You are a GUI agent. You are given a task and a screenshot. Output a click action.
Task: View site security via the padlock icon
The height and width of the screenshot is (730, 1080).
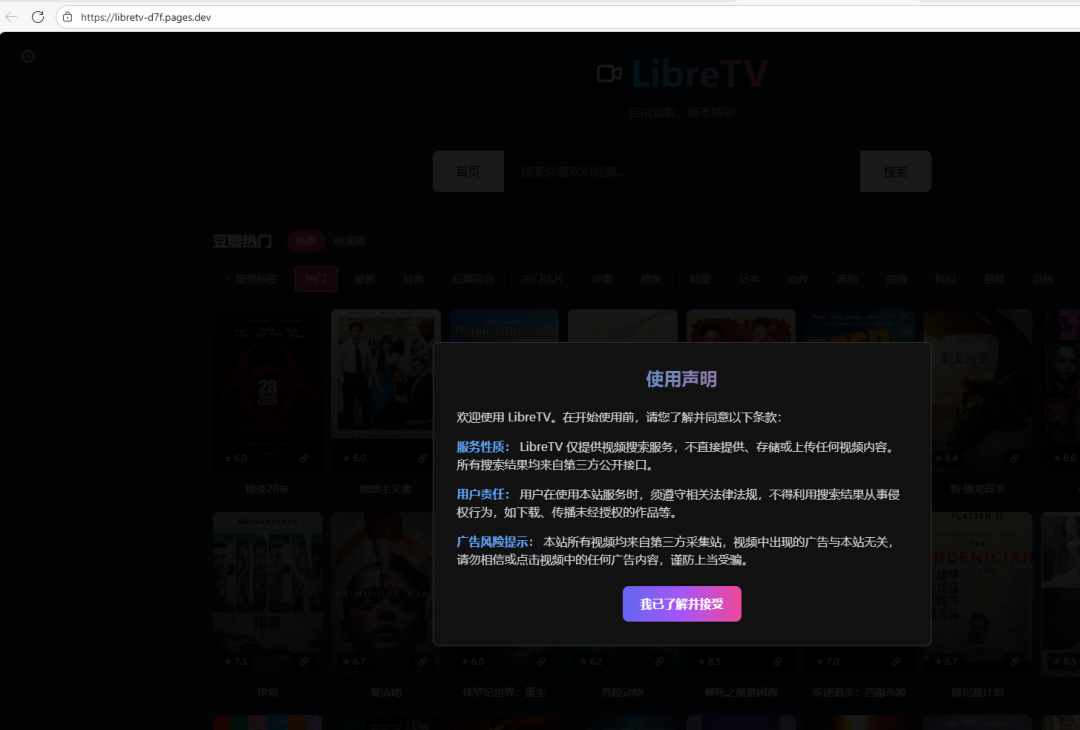click(66, 16)
